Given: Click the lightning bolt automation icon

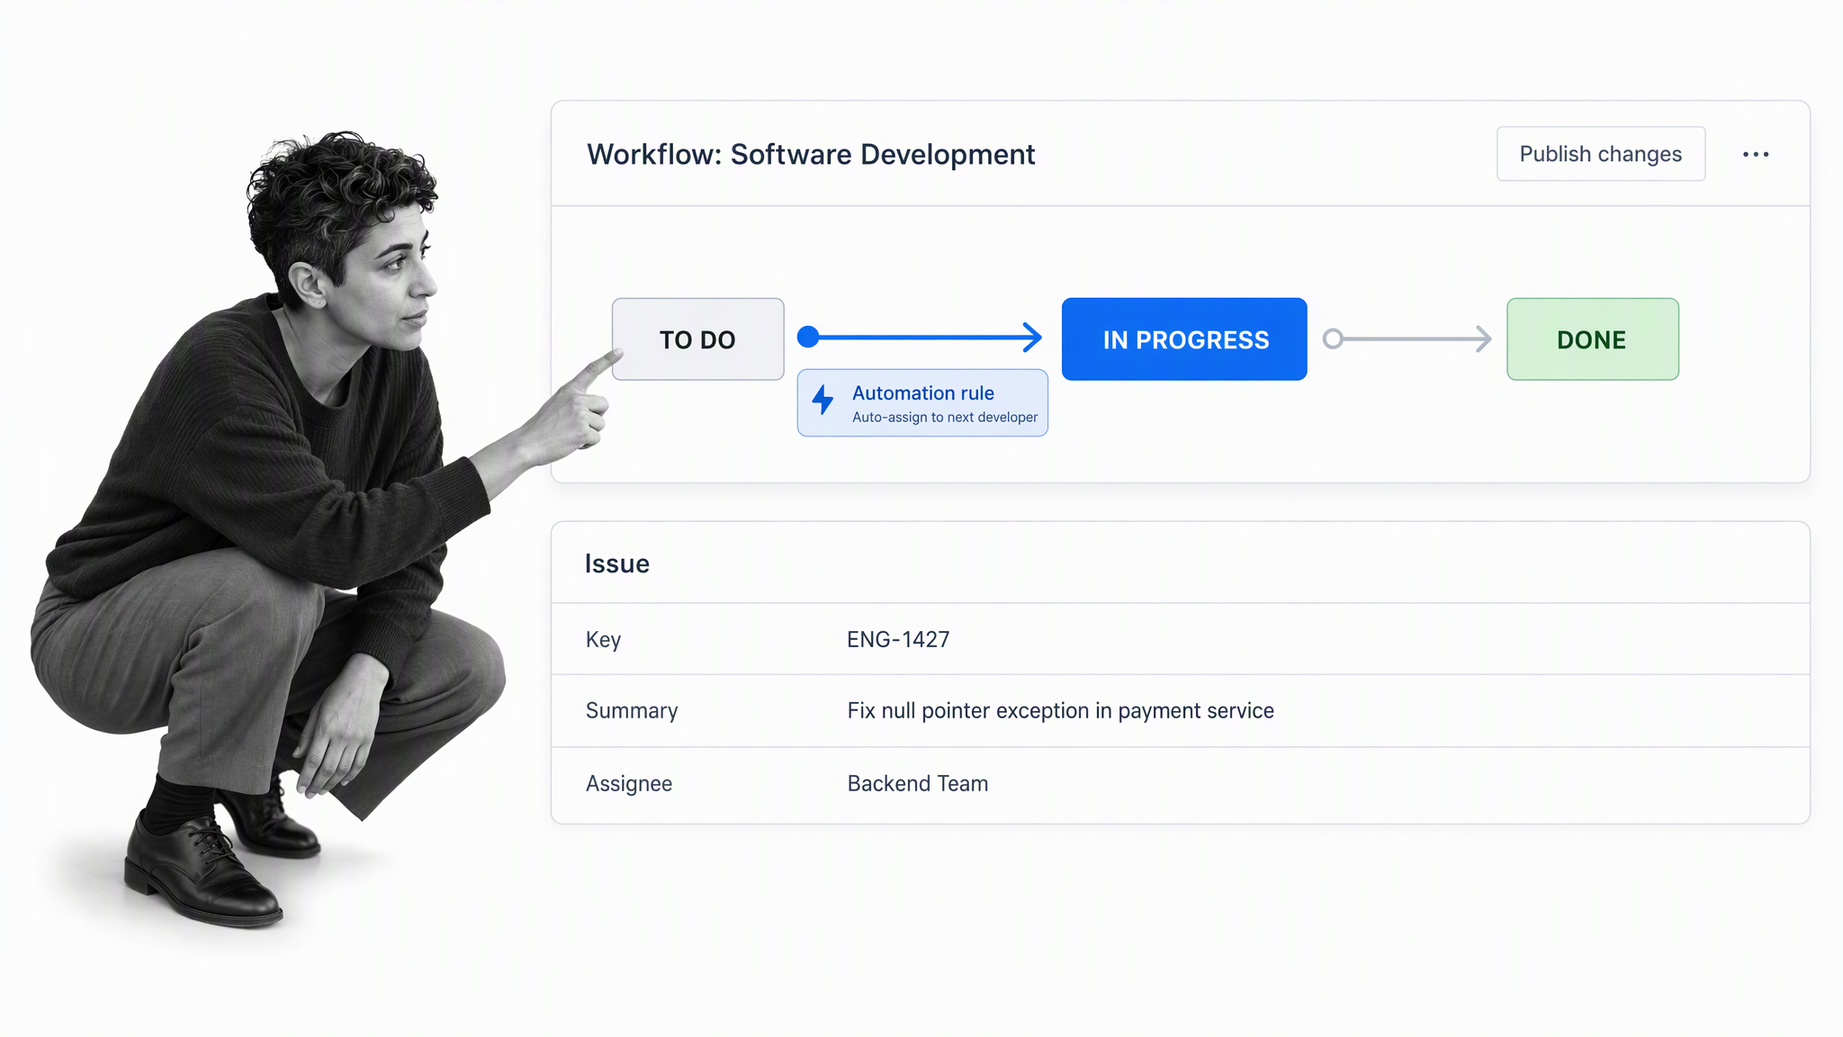Looking at the screenshot, I should (x=823, y=400).
